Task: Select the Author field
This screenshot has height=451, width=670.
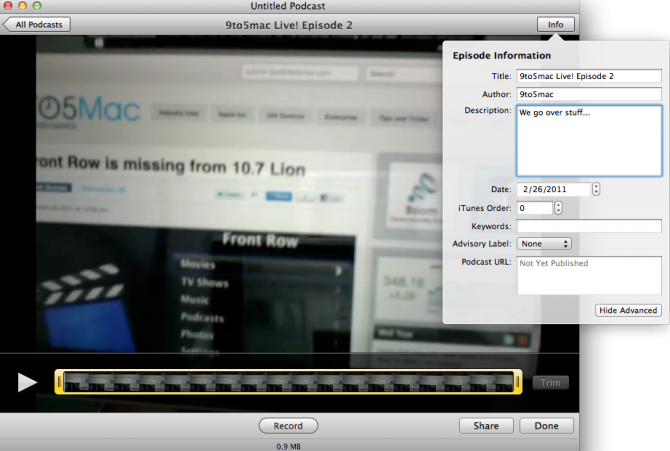Action: pos(588,94)
